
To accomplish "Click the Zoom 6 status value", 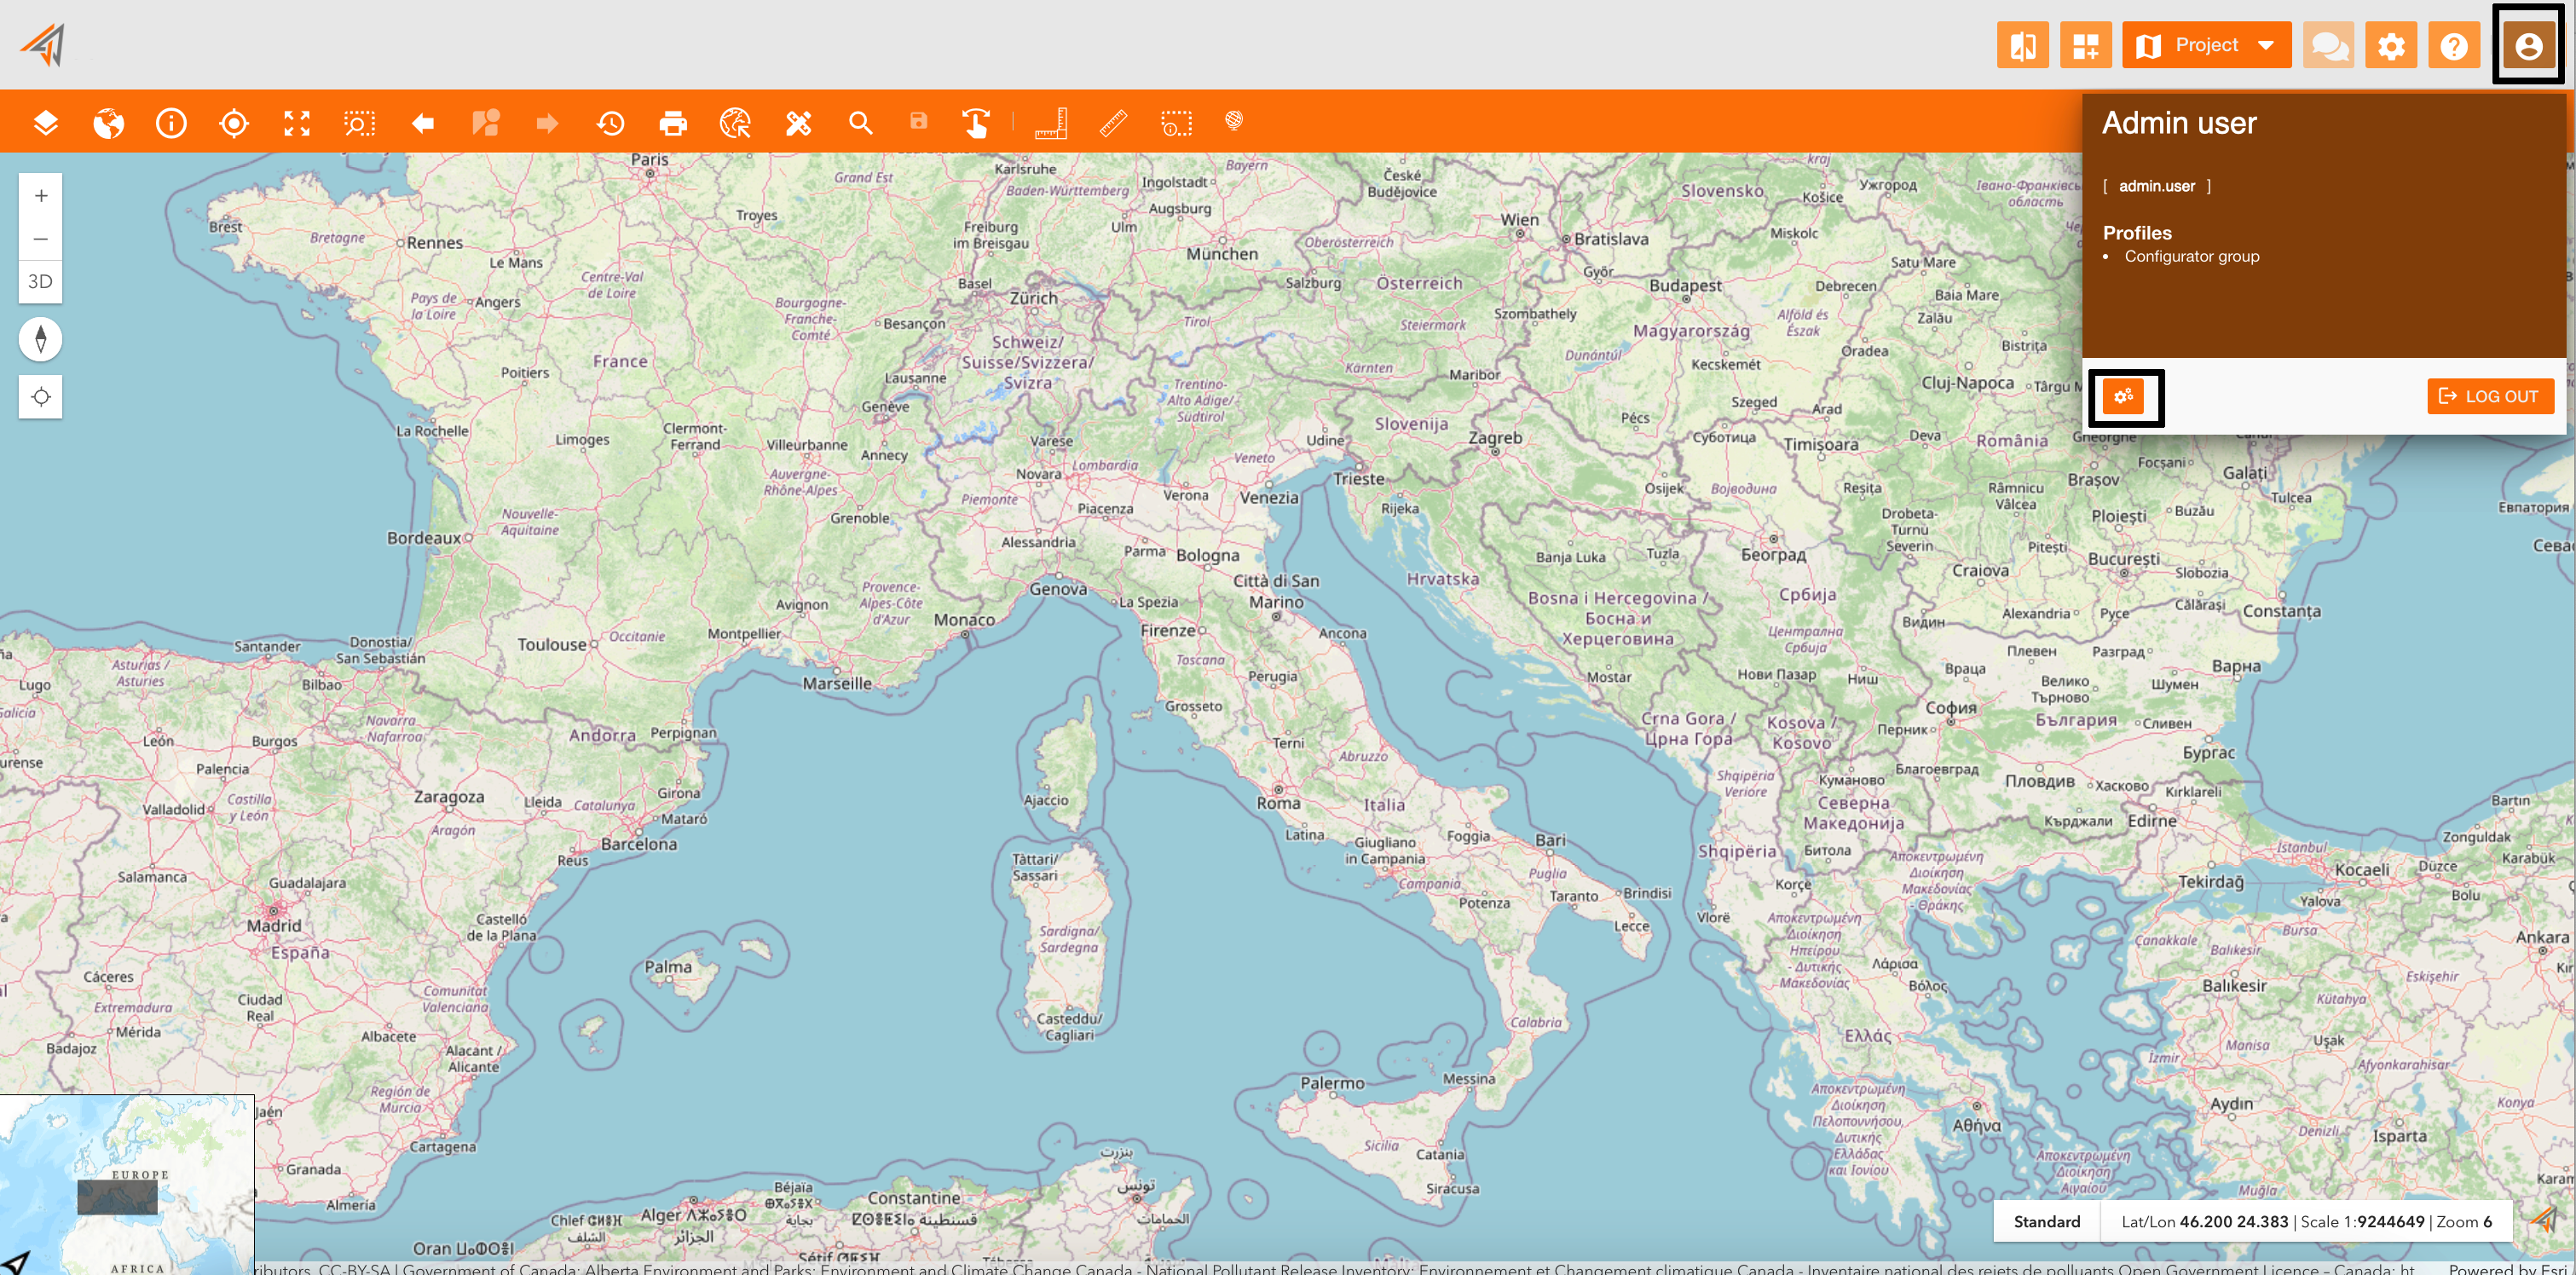I will (x=2464, y=1221).
